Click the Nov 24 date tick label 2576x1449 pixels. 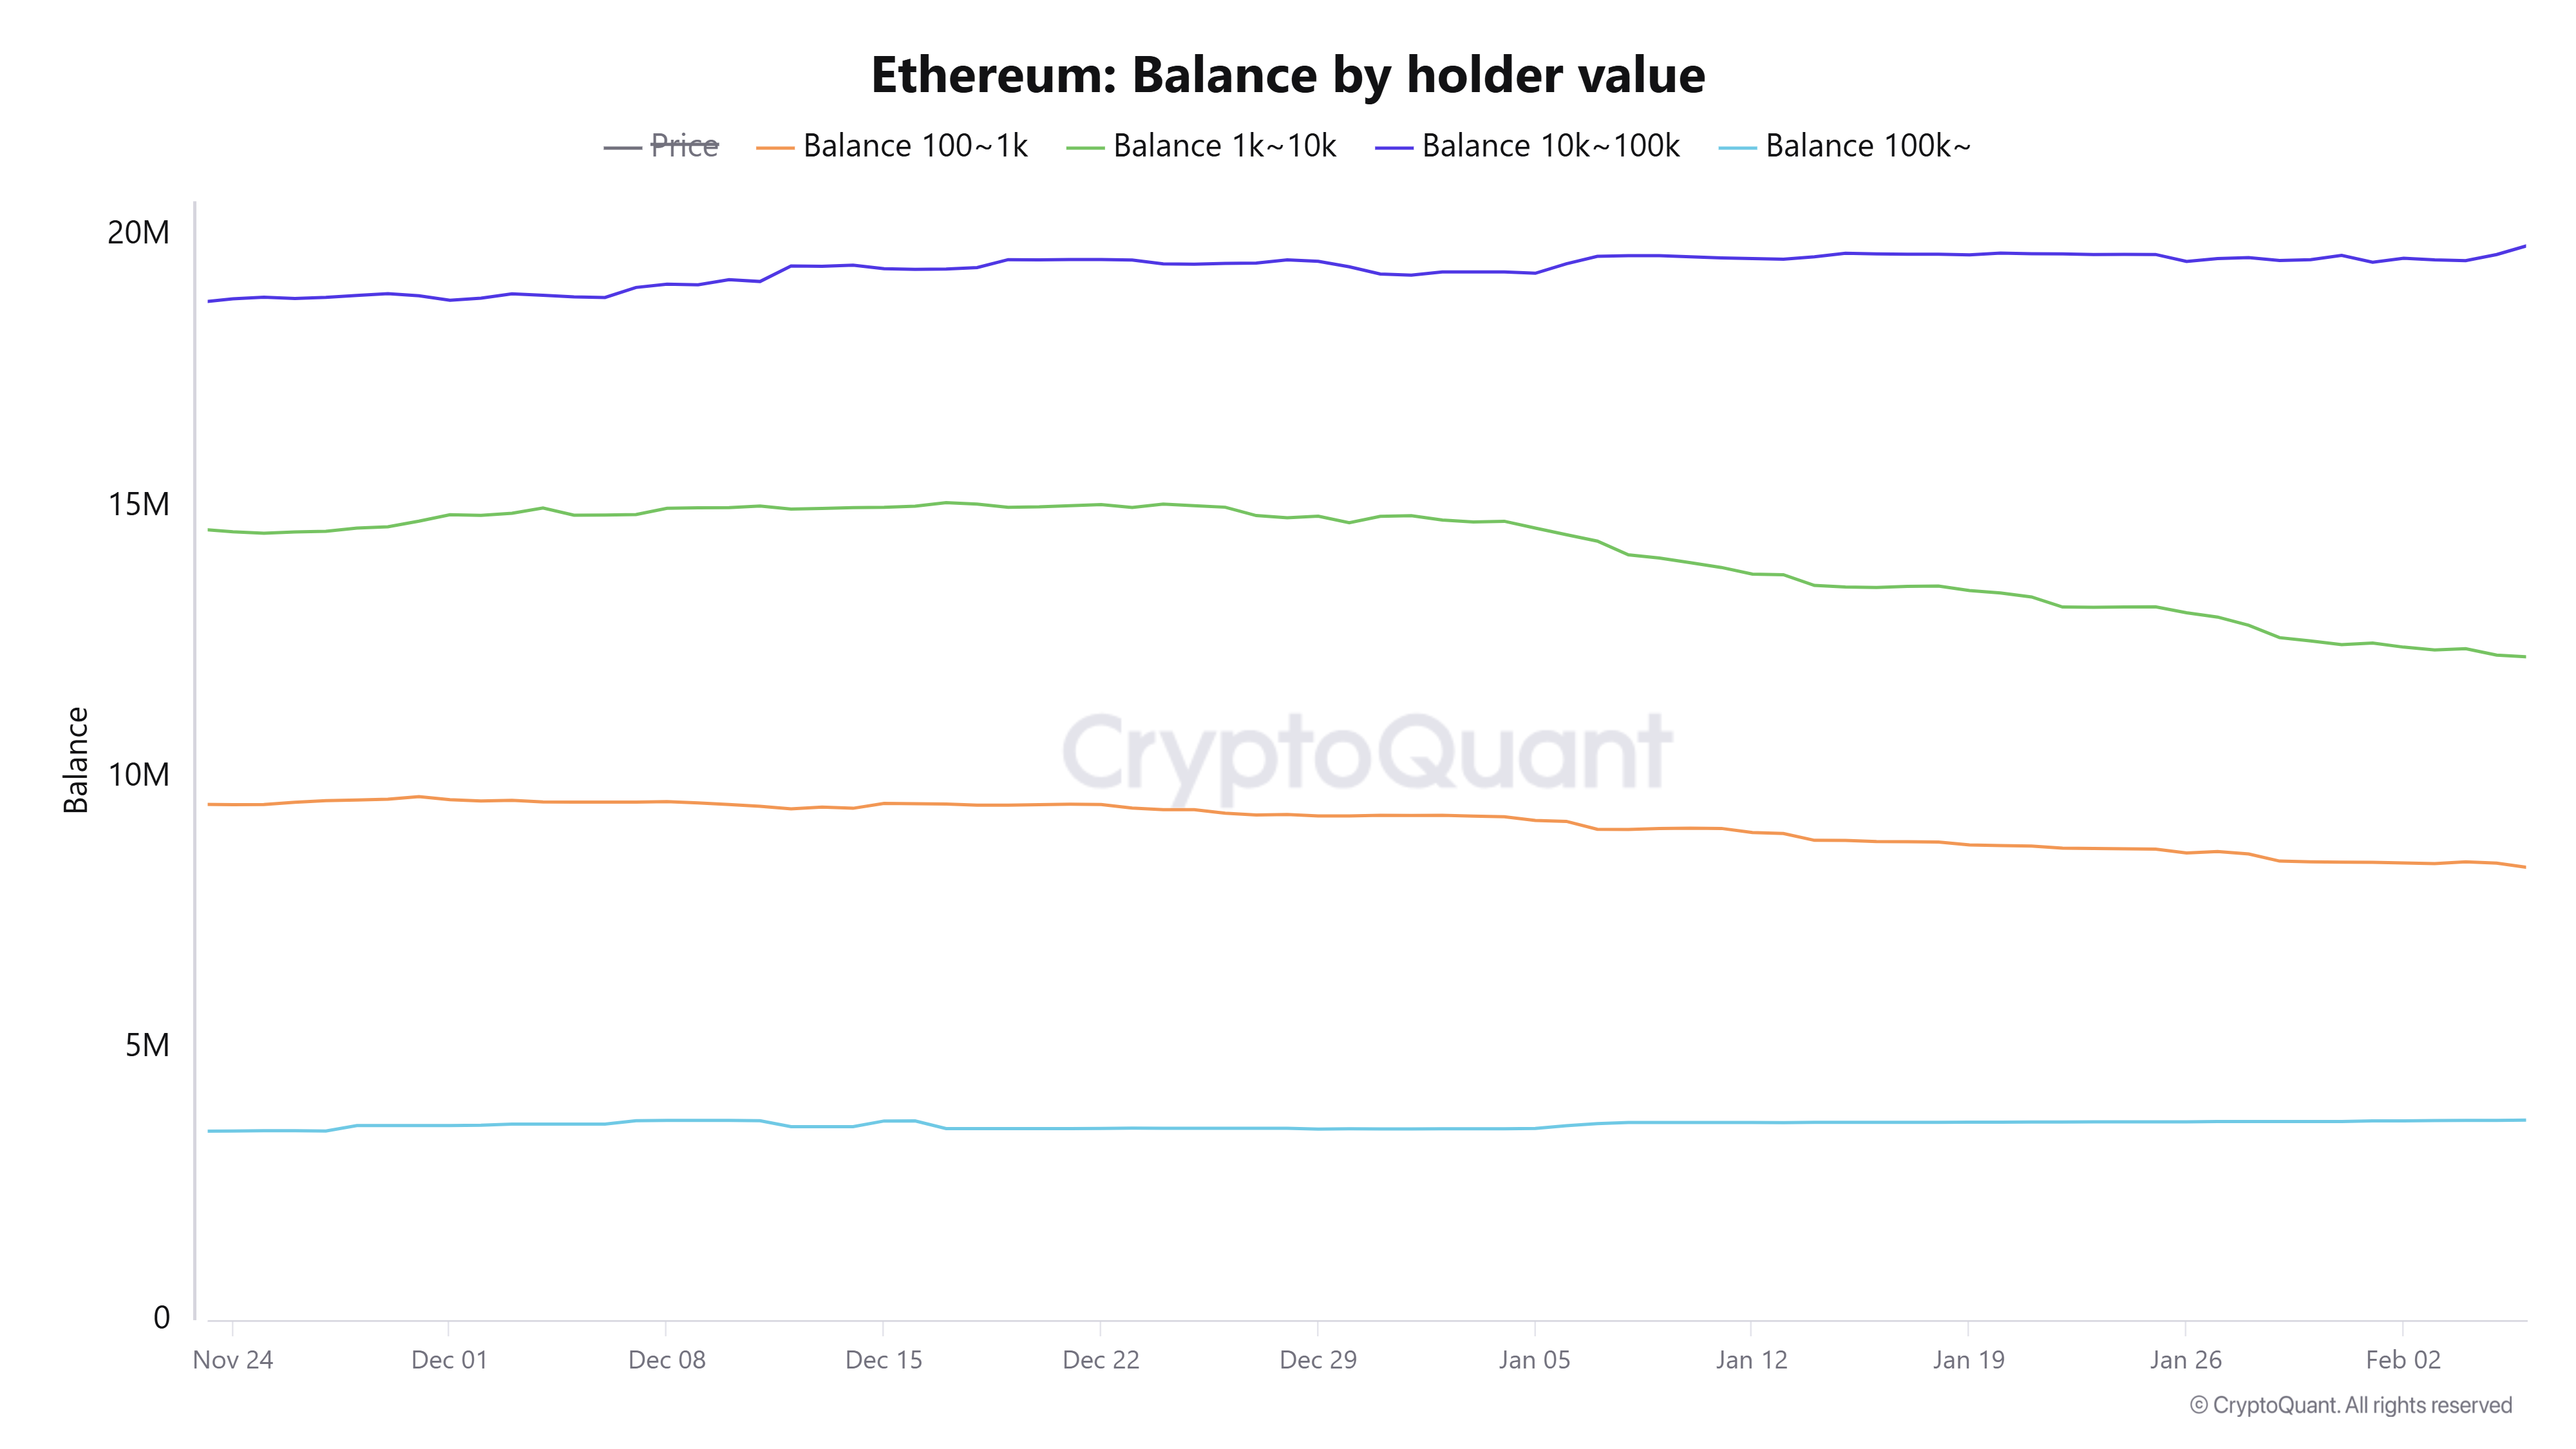point(232,1360)
